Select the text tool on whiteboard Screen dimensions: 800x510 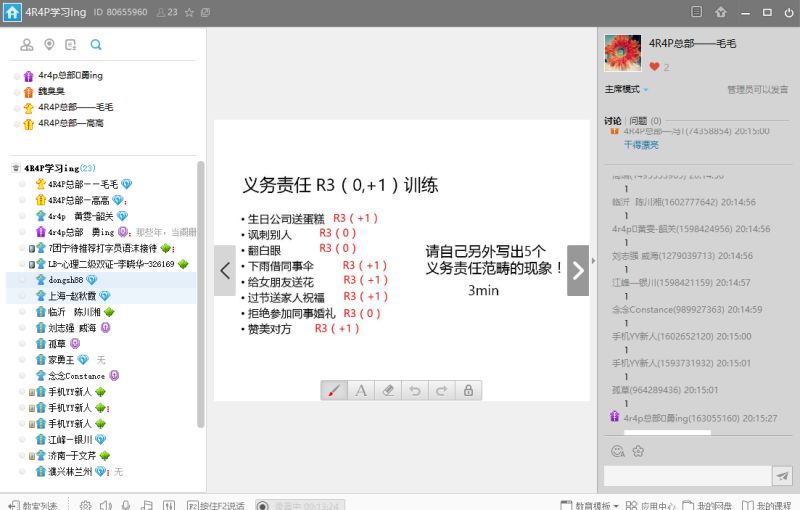361,390
